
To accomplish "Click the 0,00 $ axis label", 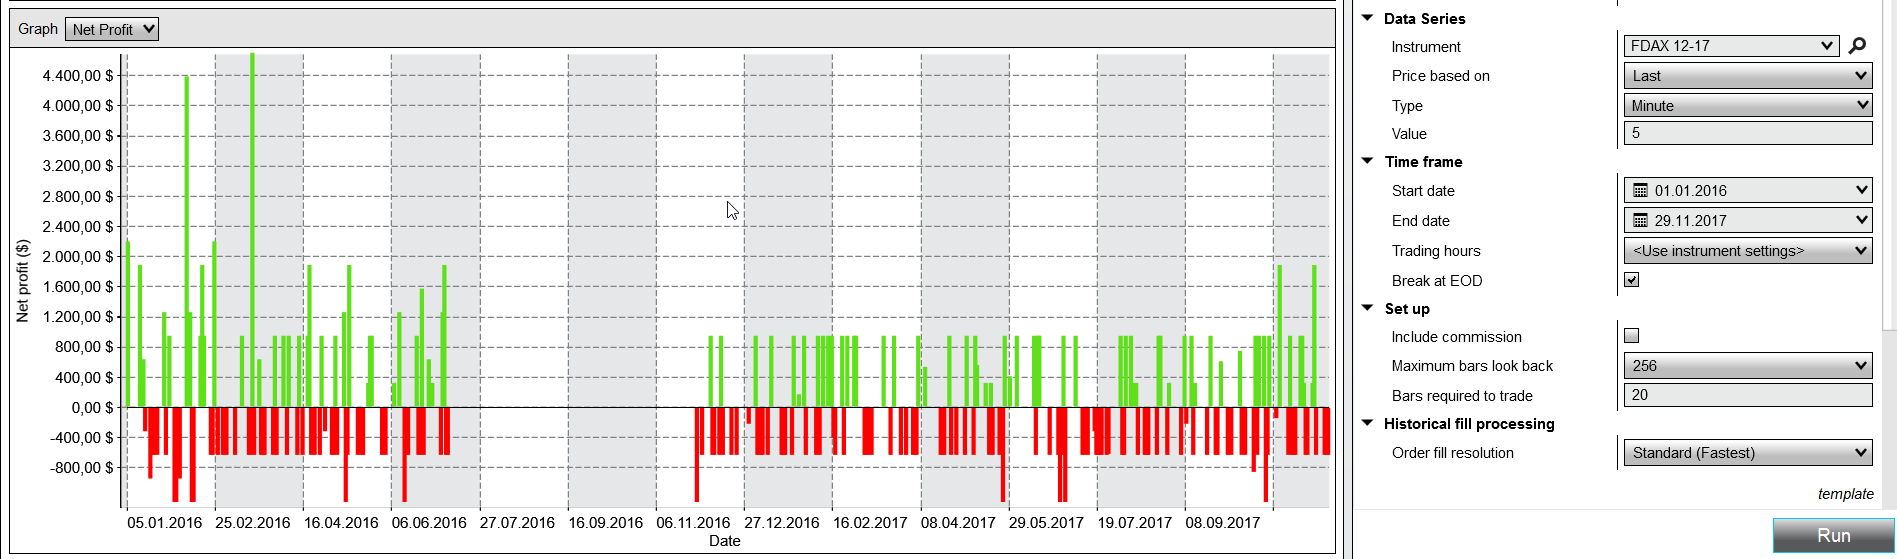I will pos(92,407).
